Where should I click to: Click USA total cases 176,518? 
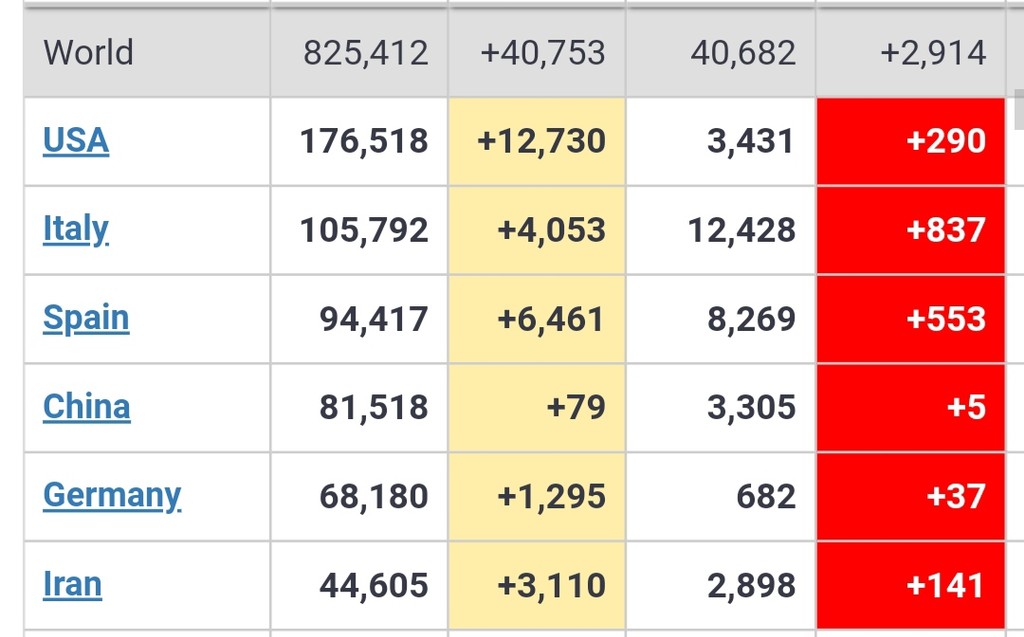(x=364, y=141)
